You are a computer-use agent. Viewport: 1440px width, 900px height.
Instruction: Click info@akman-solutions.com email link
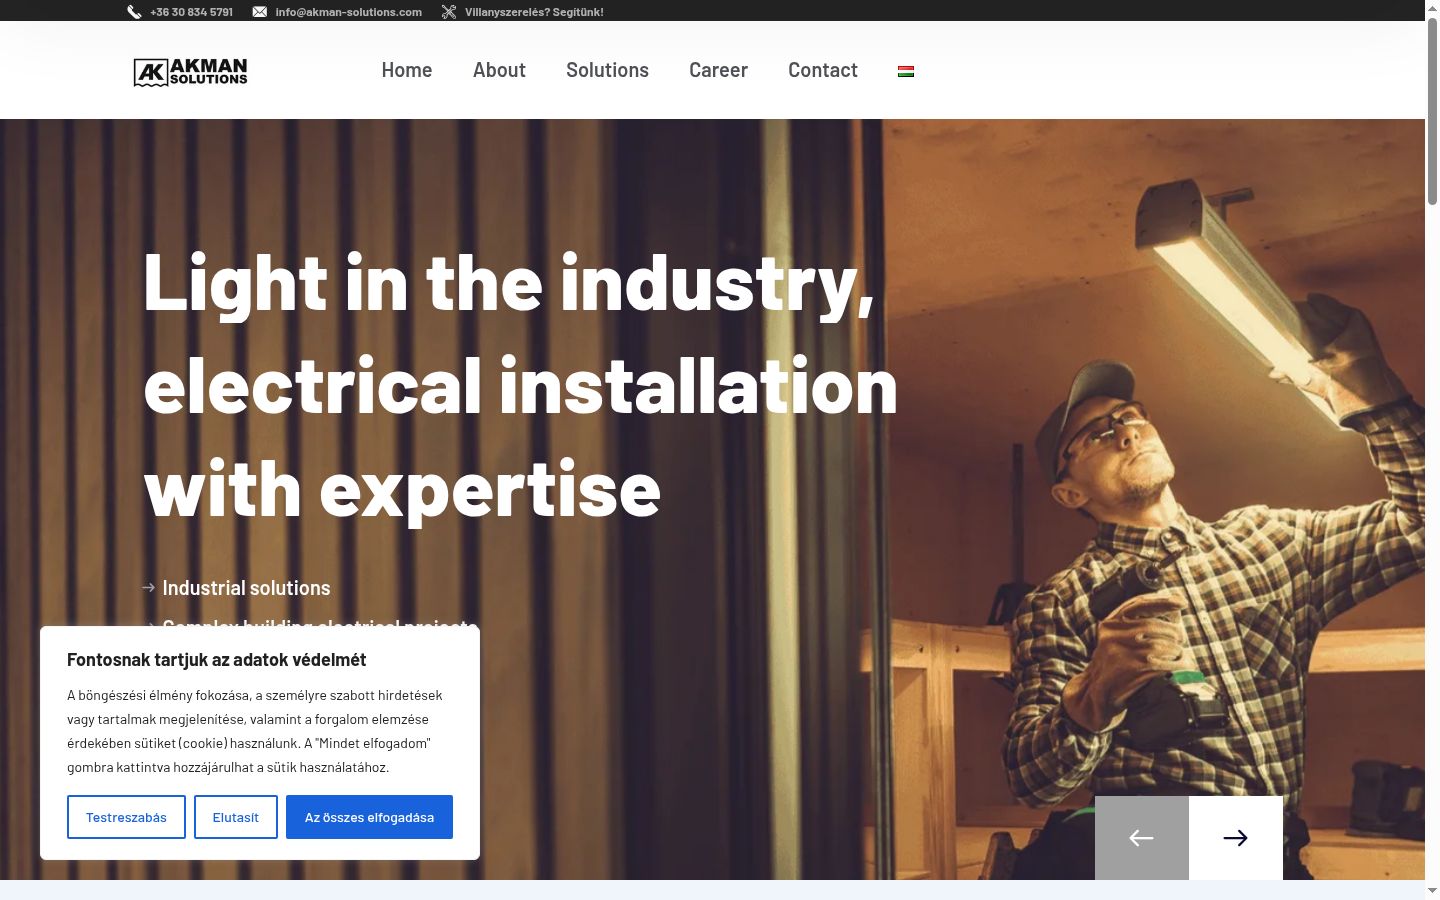(349, 12)
